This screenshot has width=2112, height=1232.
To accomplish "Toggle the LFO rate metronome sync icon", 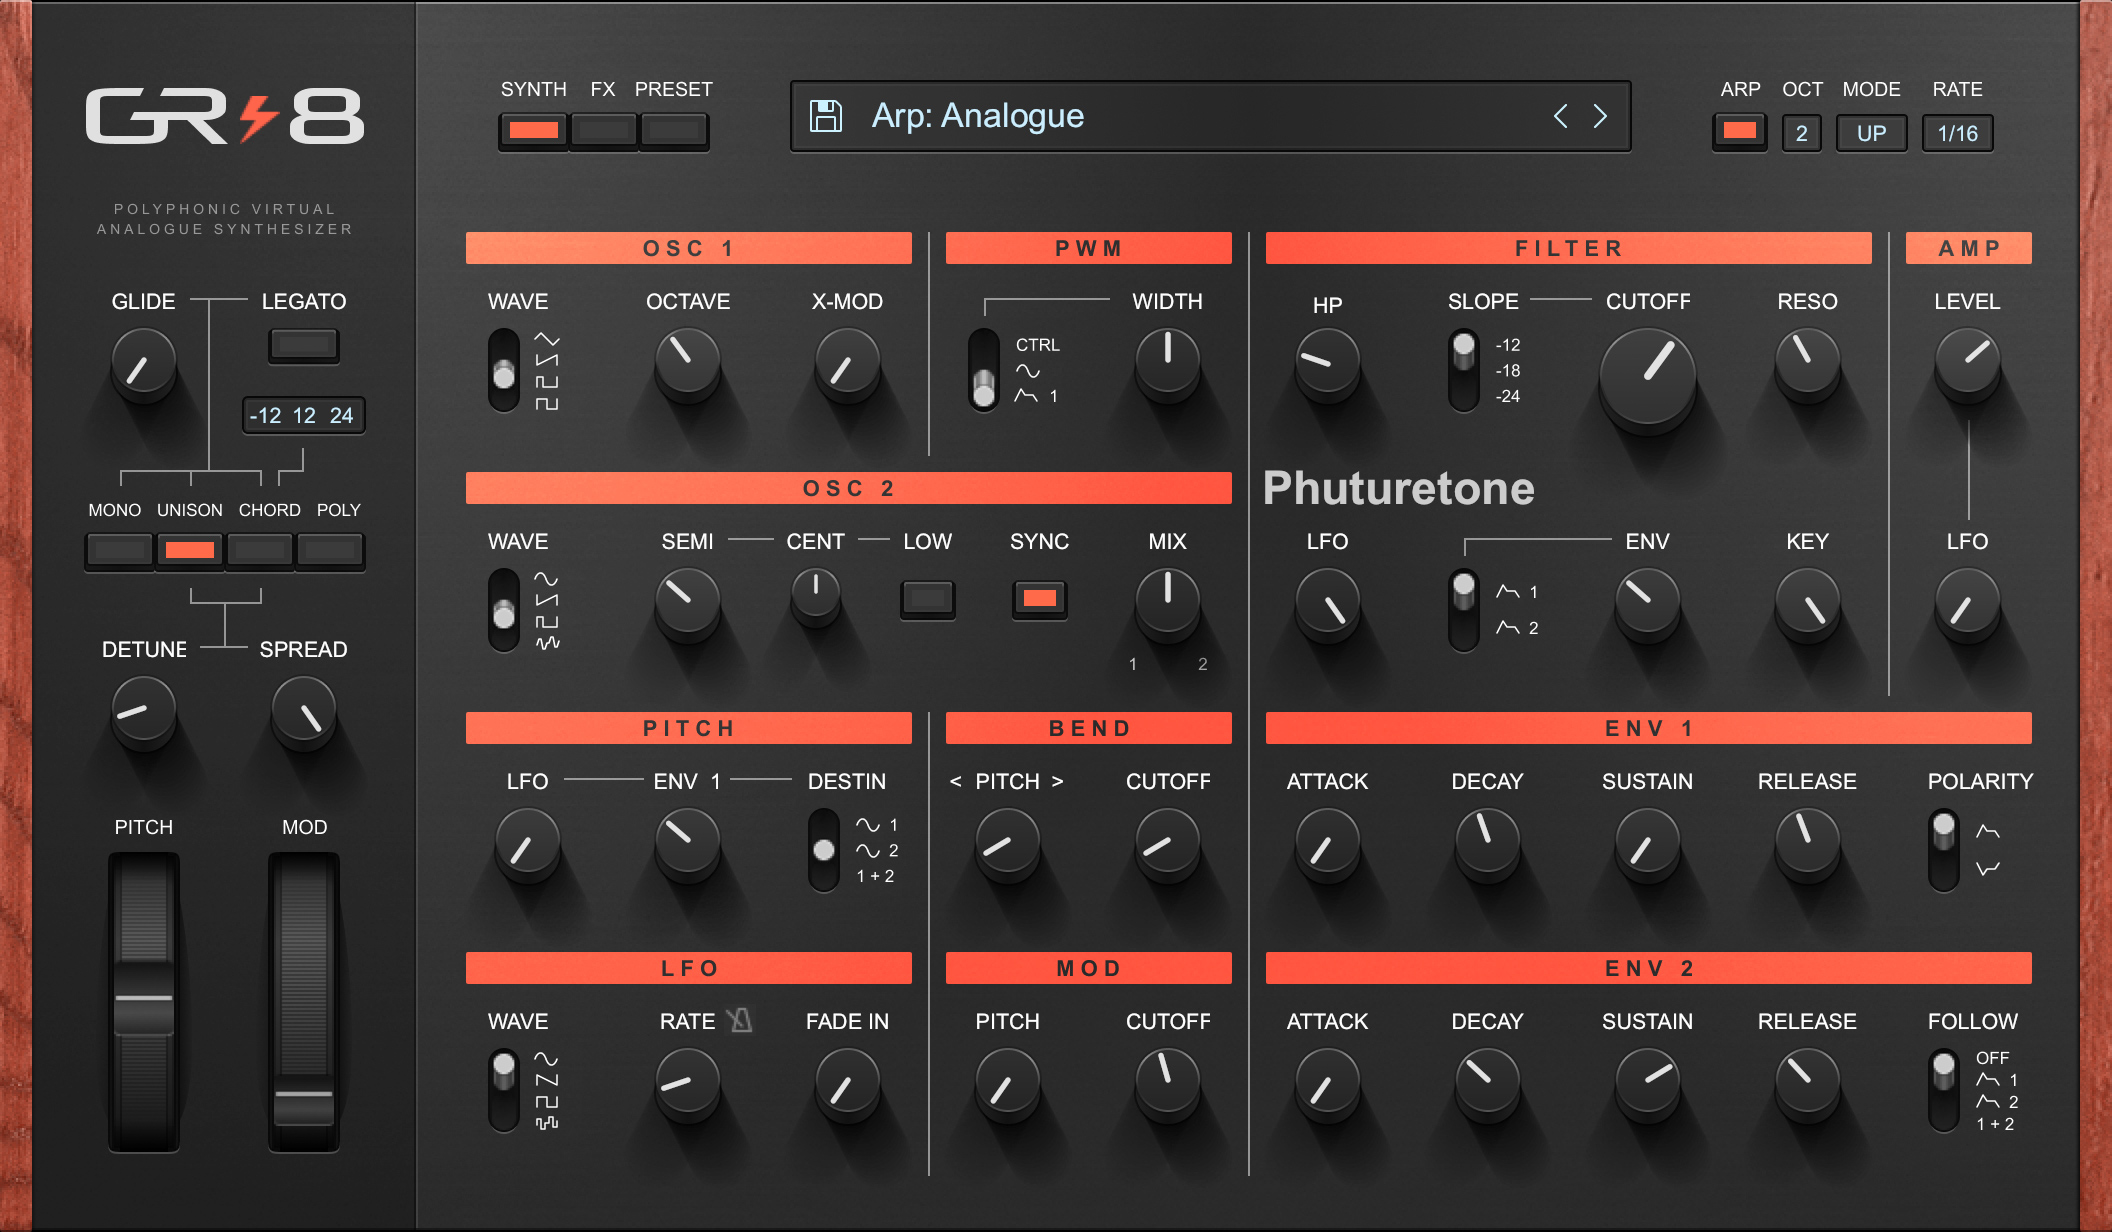I will coord(739,1020).
